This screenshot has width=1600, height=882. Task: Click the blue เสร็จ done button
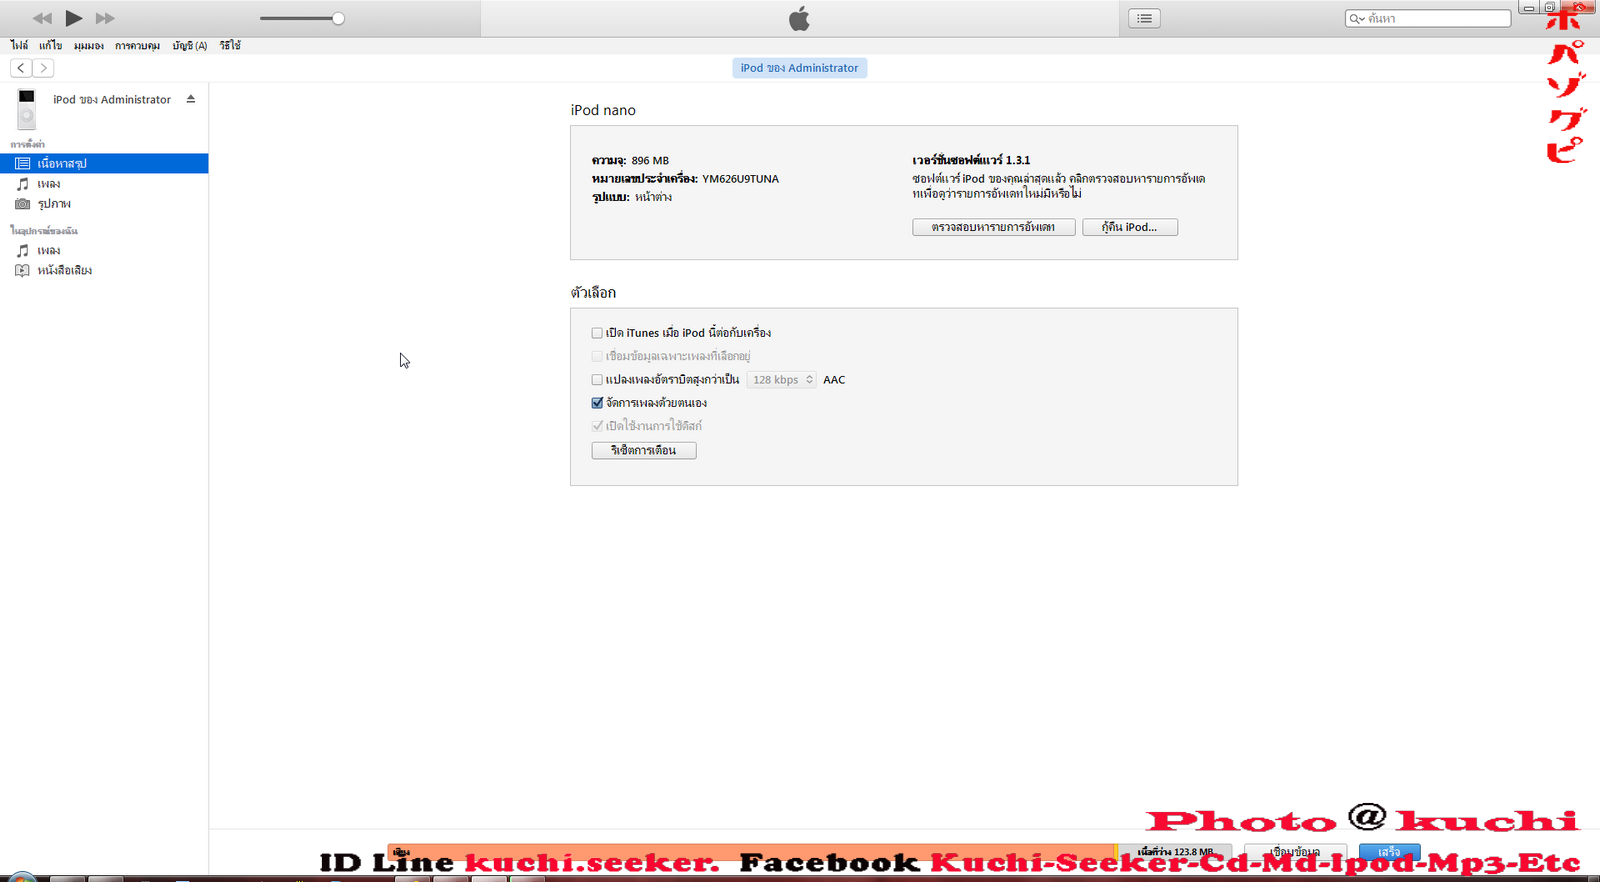[1389, 852]
